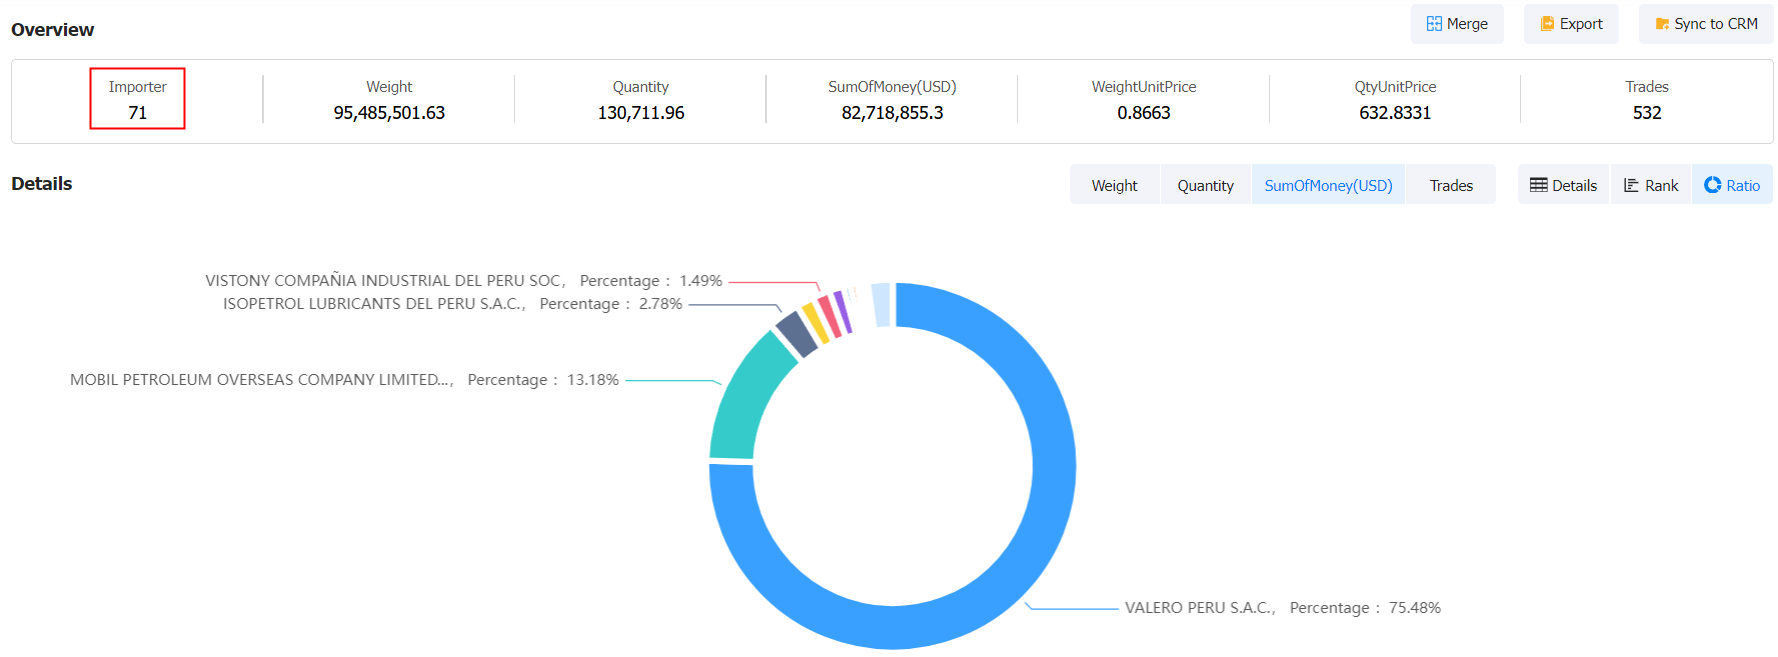Click the QtyUnitPrice label

click(1395, 87)
